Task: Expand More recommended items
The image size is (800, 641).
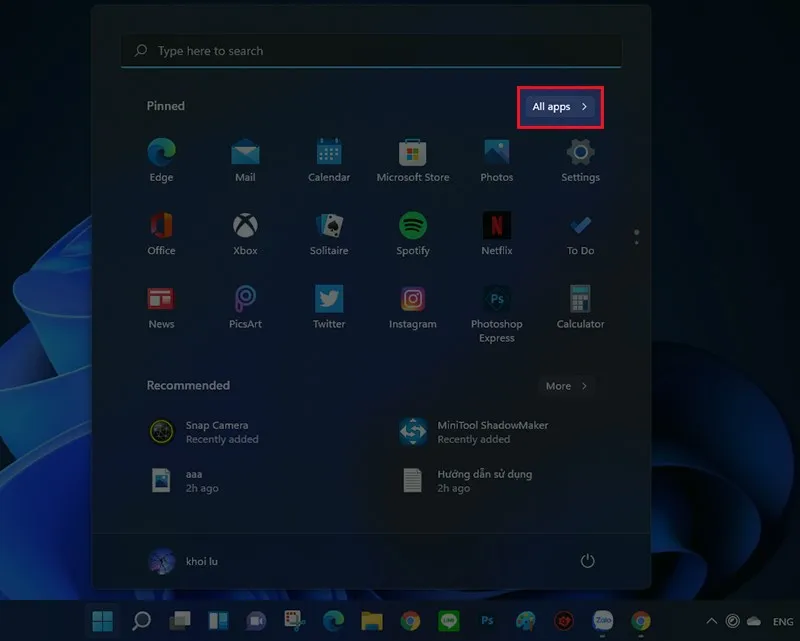Action: coord(566,385)
